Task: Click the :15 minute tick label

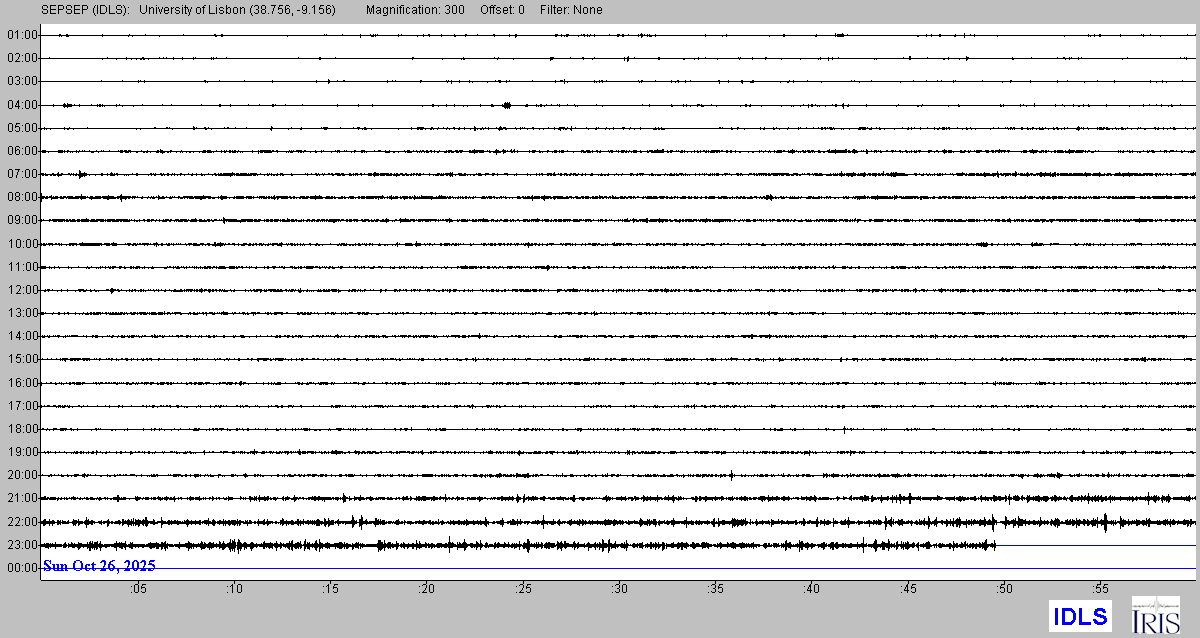Action: [330, 589]
